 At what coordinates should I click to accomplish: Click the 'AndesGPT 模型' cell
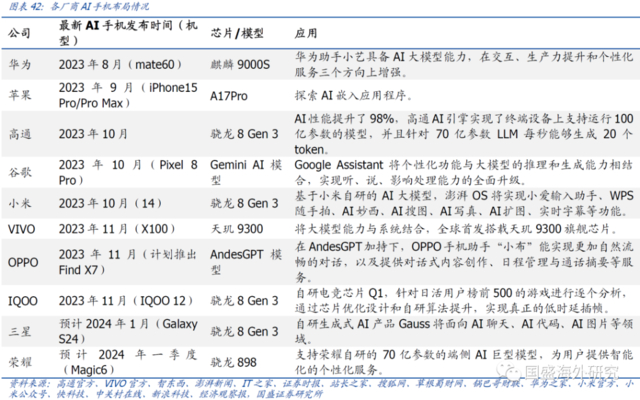point(246,262)
